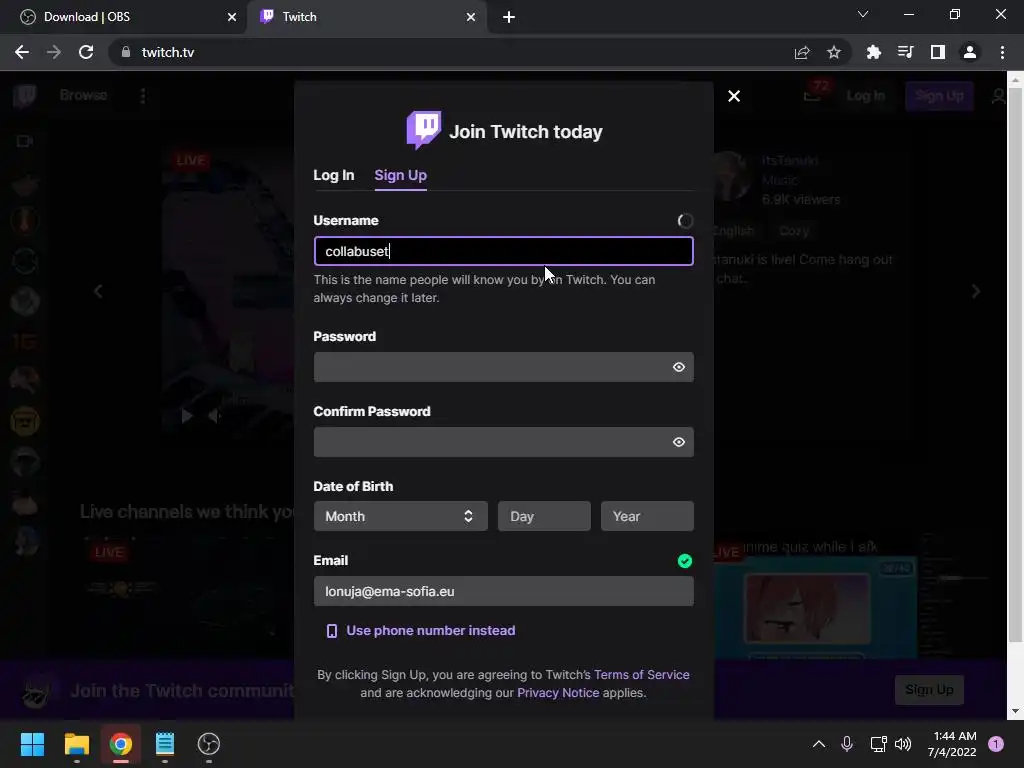Close the Join Twitch sign-up dialog

click(x=734, y=96)
